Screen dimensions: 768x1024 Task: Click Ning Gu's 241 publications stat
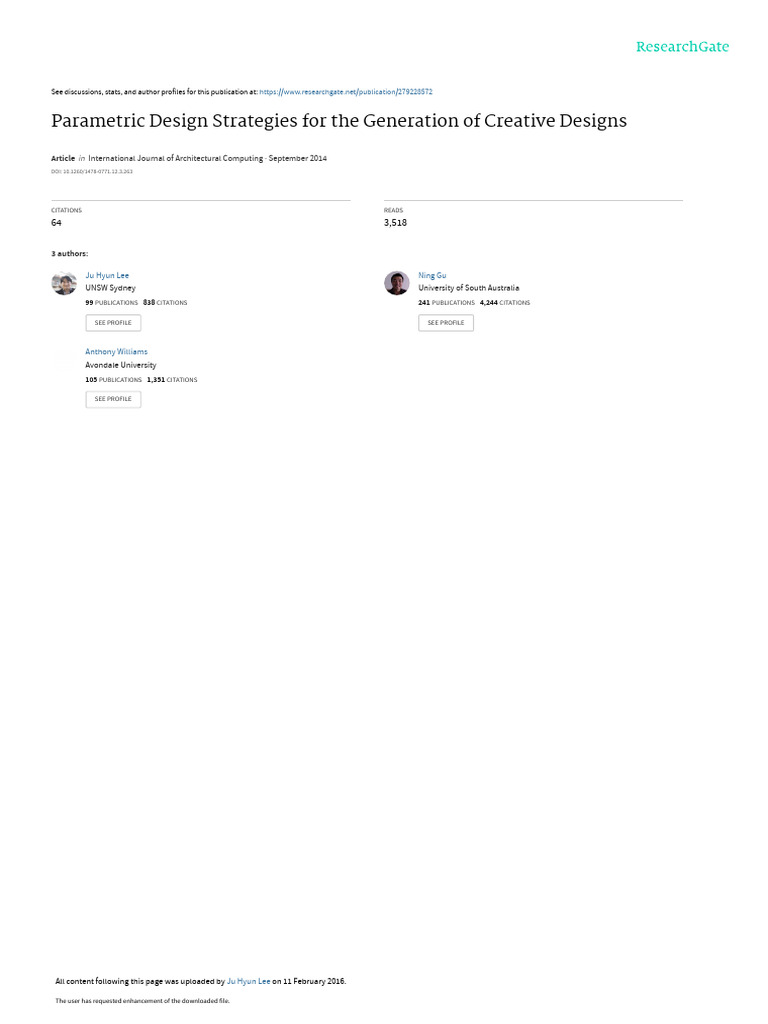click(447, 303)
